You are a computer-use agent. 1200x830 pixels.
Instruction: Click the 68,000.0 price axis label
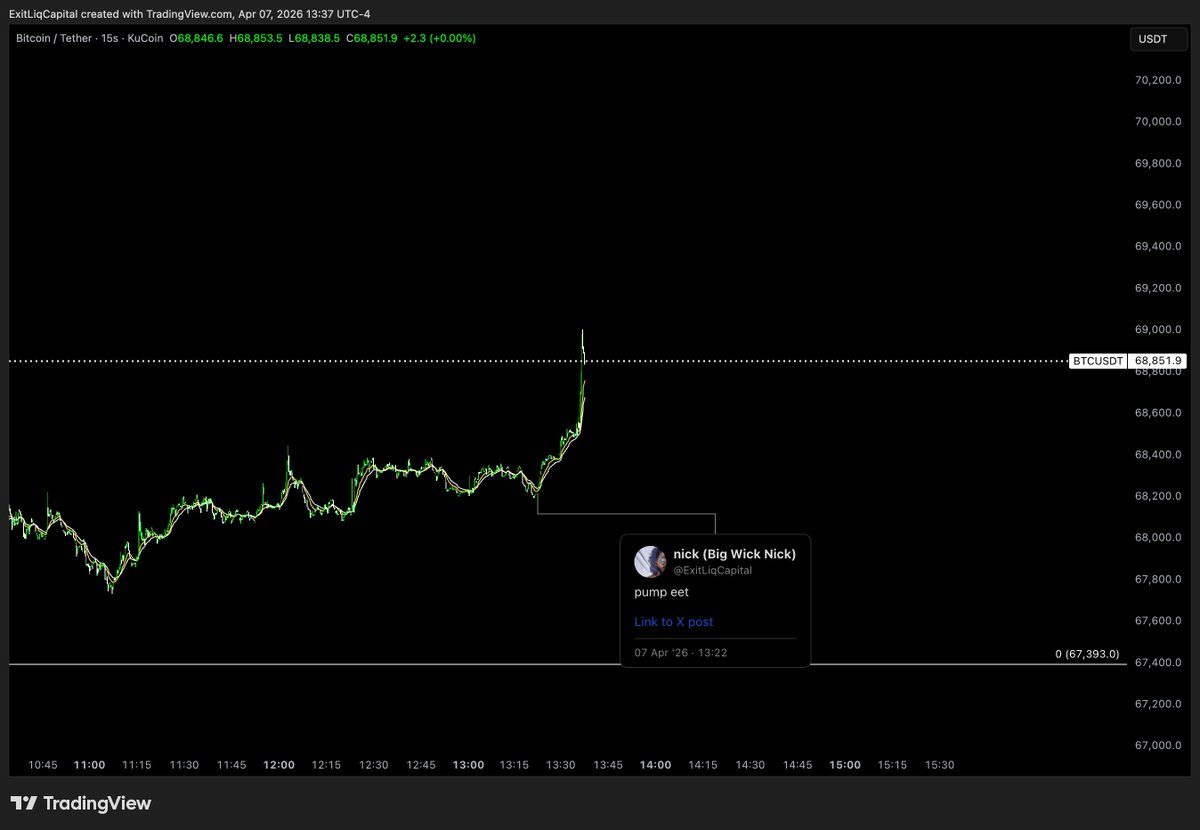point(1158,538)
